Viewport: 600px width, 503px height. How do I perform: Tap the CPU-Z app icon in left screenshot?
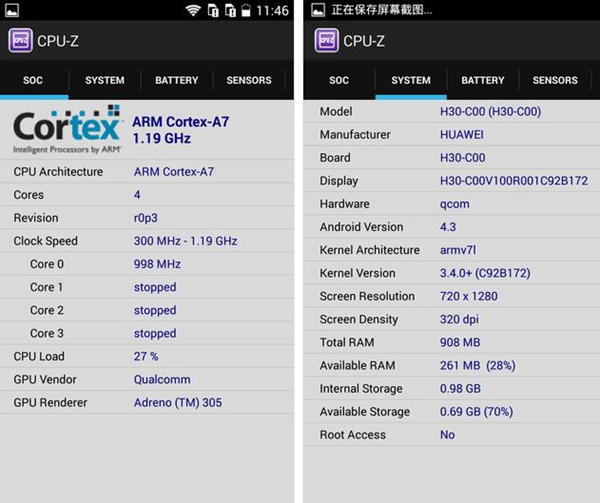point(20,41)
